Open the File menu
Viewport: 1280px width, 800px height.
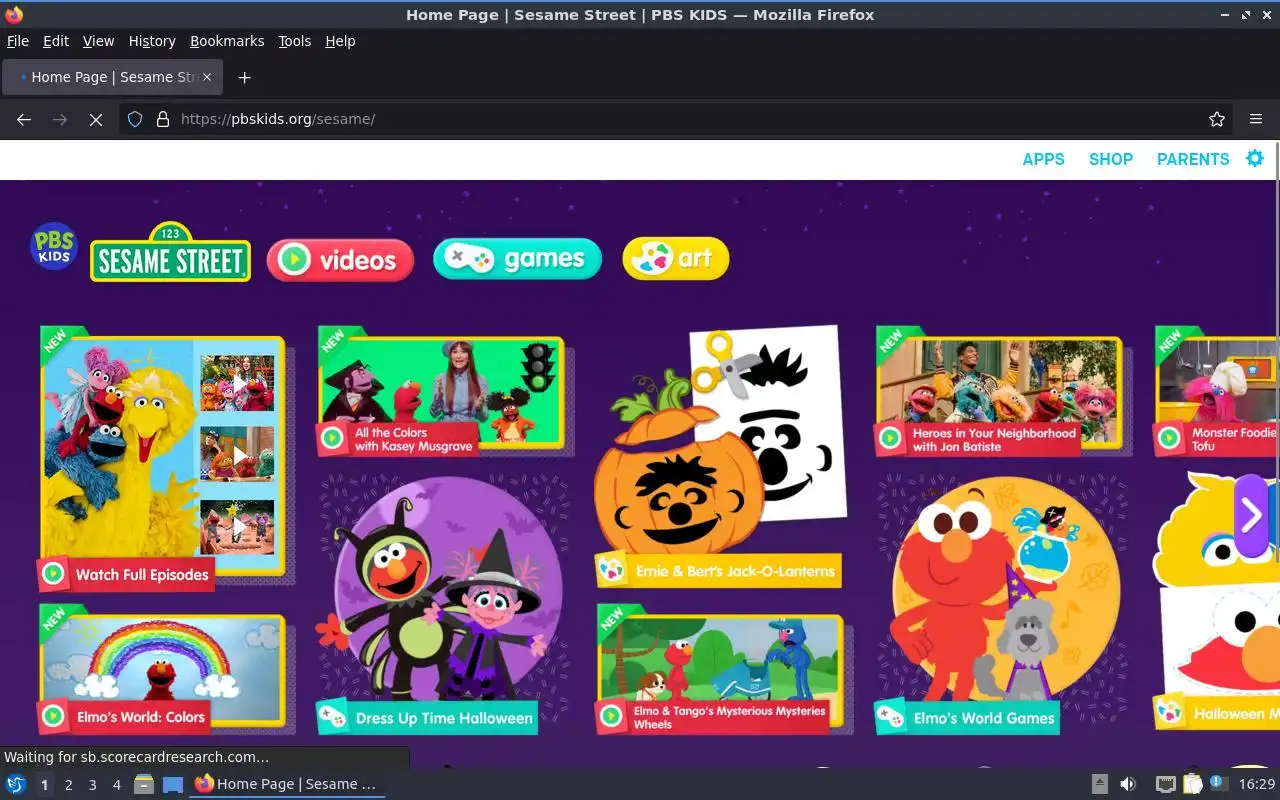tap(18, 41)
